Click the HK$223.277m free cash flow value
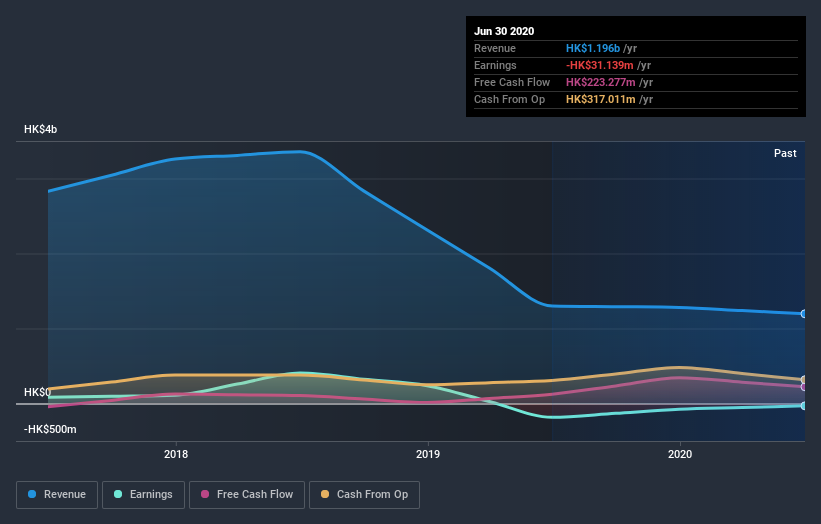The image size is (821, 524). [601, 82]
